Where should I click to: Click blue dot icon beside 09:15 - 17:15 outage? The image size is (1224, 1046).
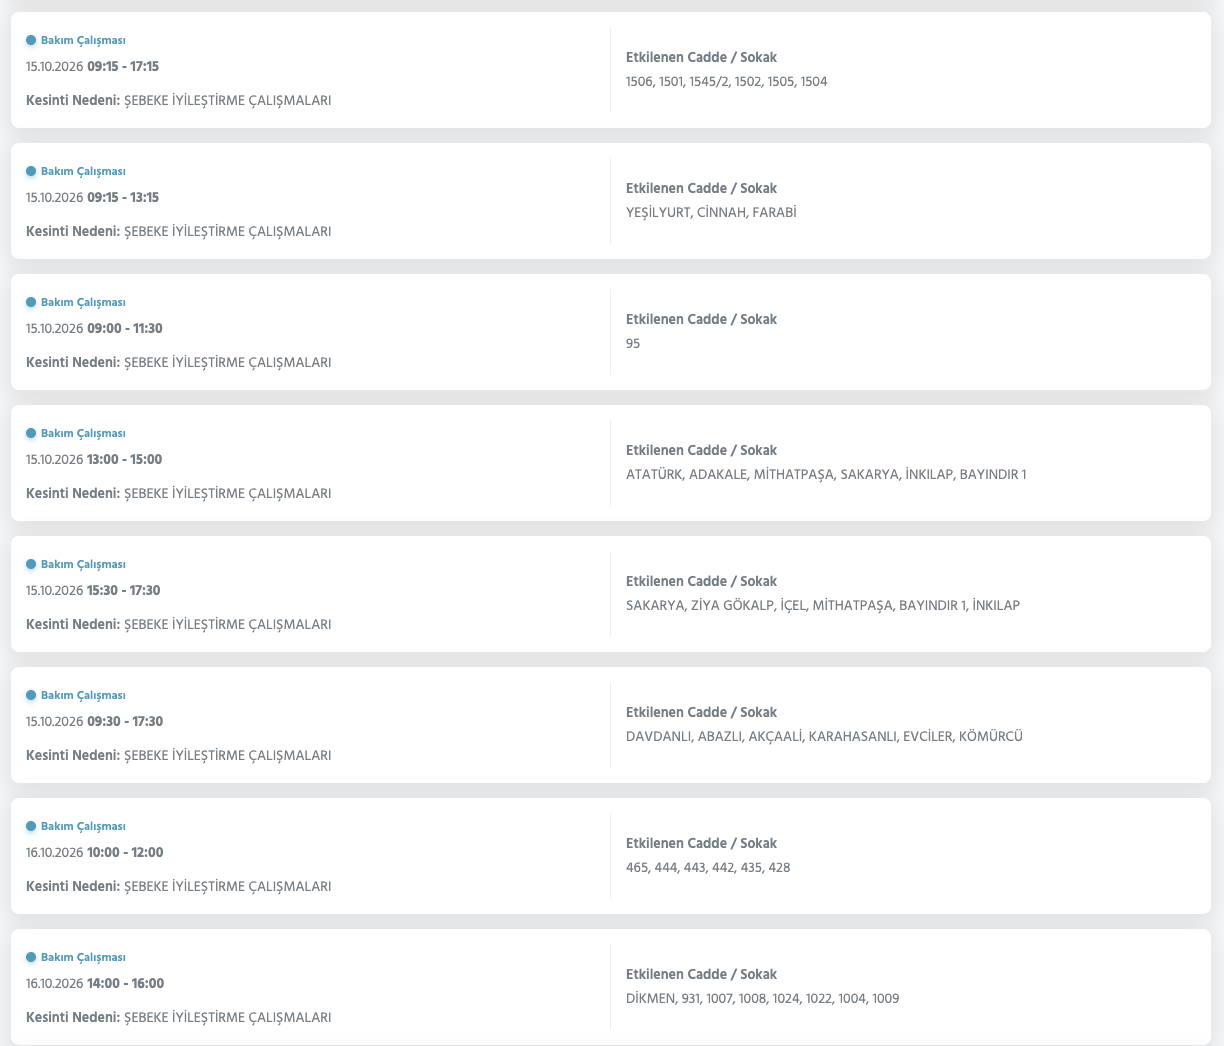tap(31, 41)
